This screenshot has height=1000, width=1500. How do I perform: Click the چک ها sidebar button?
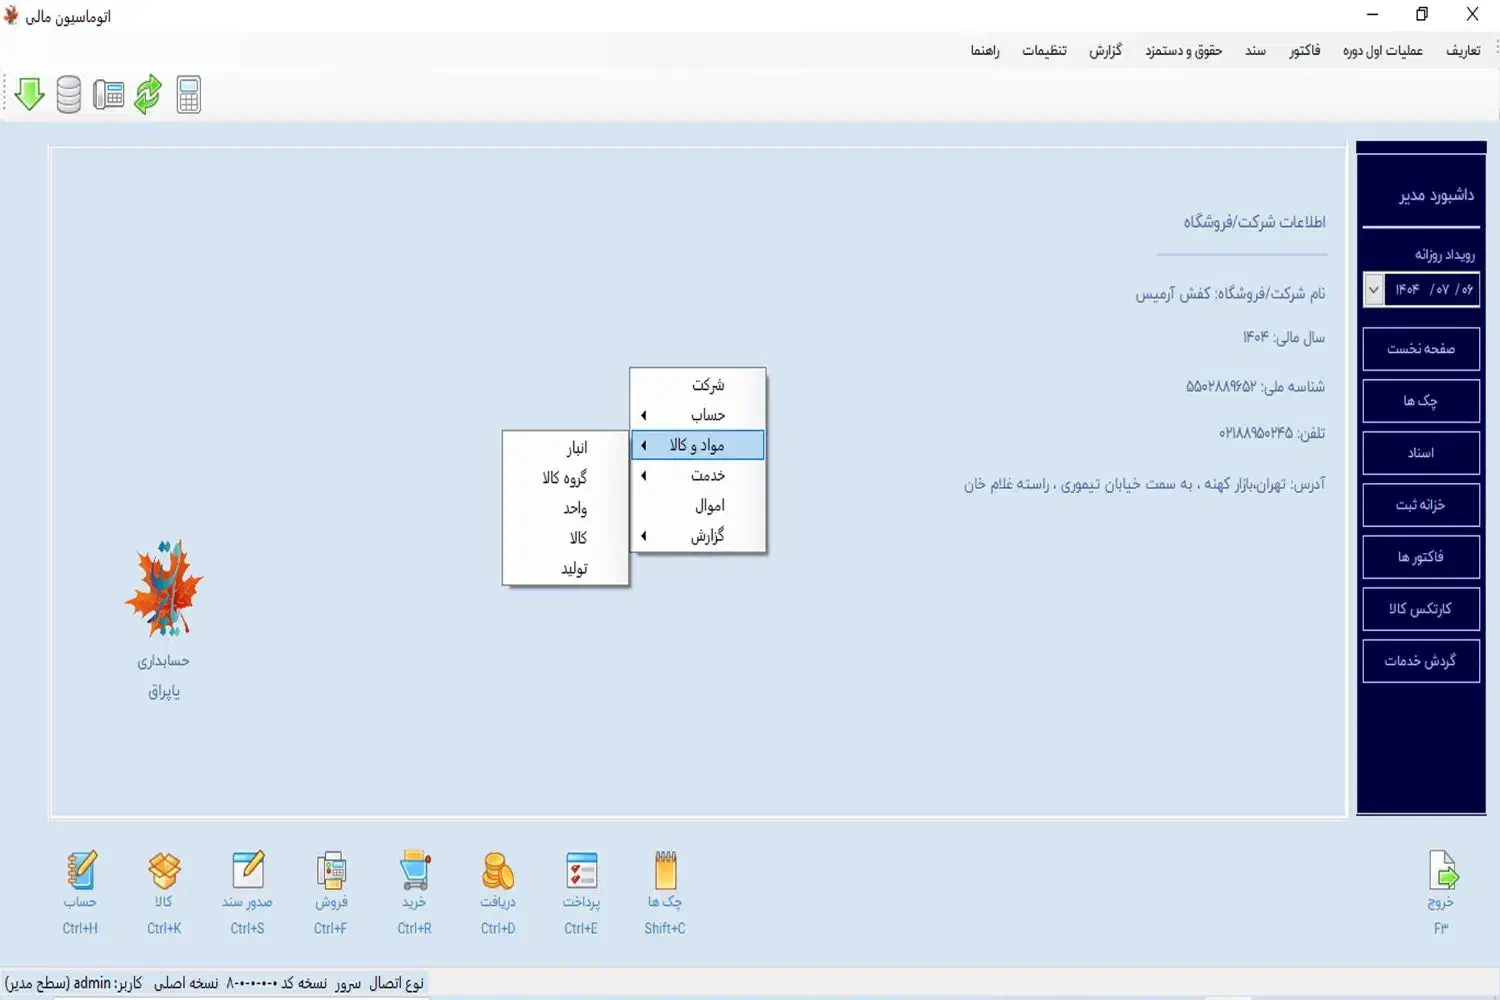point(1421,401)
